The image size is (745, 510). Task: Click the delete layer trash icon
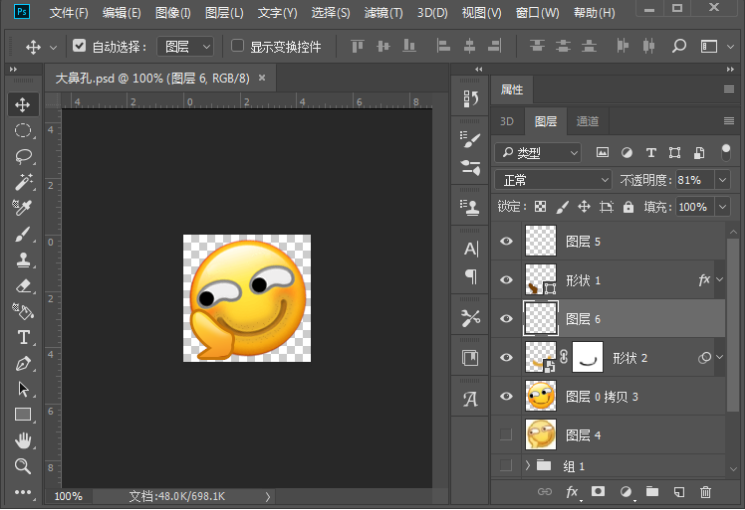(705, 492)
